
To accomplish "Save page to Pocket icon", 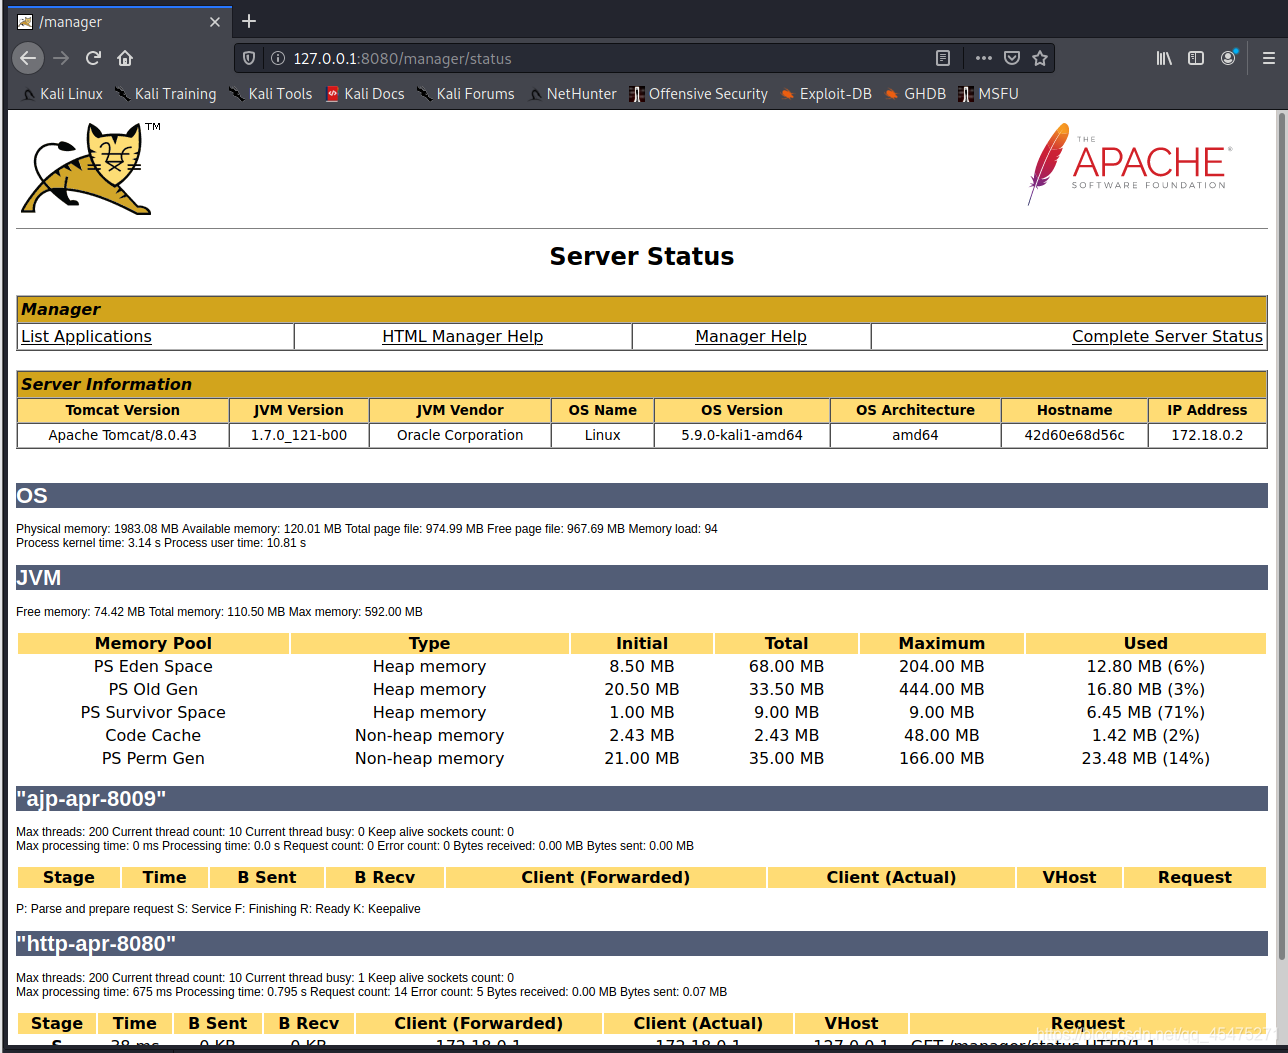I will 1012,58.
